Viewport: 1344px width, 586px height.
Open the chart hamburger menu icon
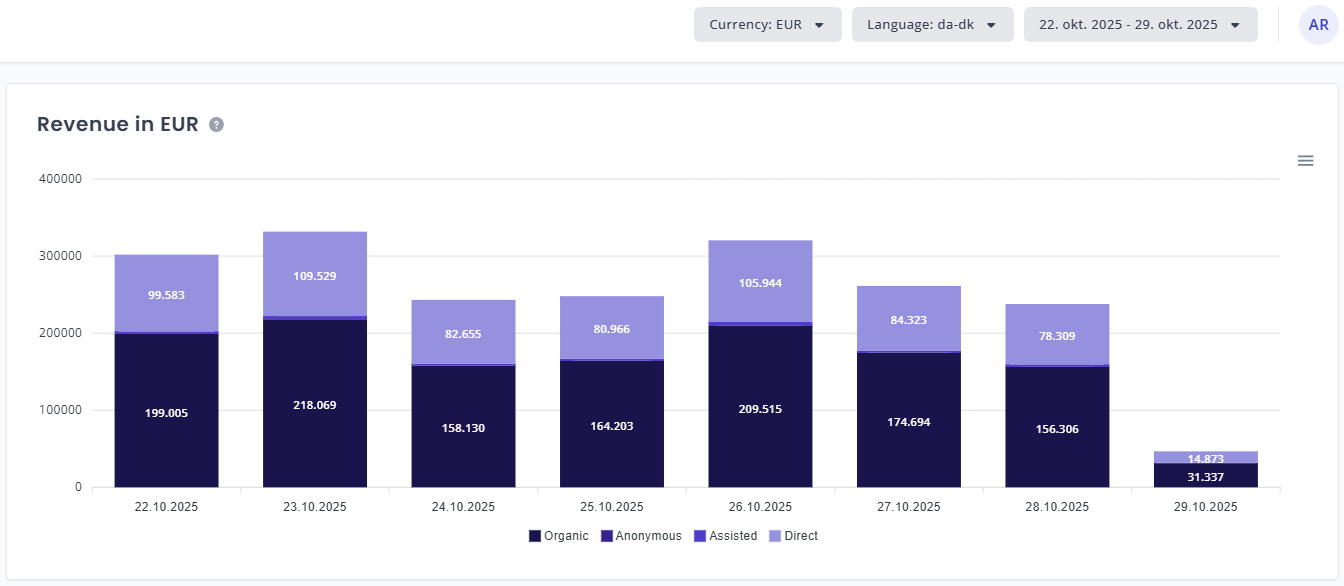(x=1305, y=161)
